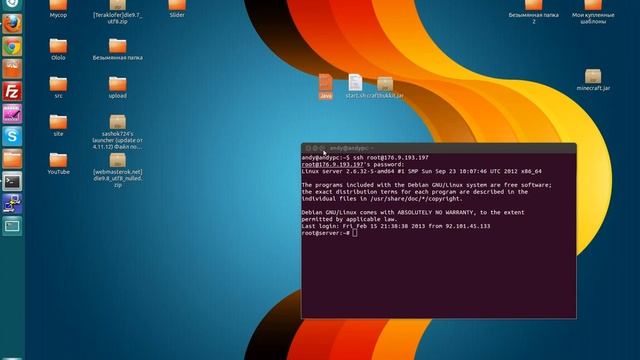The width and height of the screenshot is (640, 360).
Task: Open the Dash home button in launcher
Action: click(x=12, y=4)
